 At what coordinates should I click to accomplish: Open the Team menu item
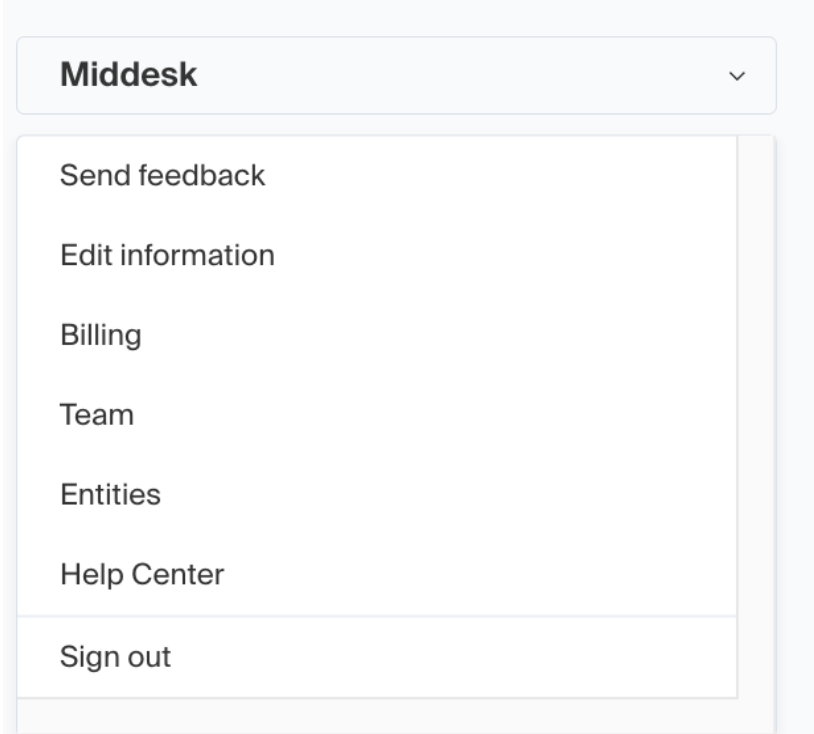(x=96, y=415)
